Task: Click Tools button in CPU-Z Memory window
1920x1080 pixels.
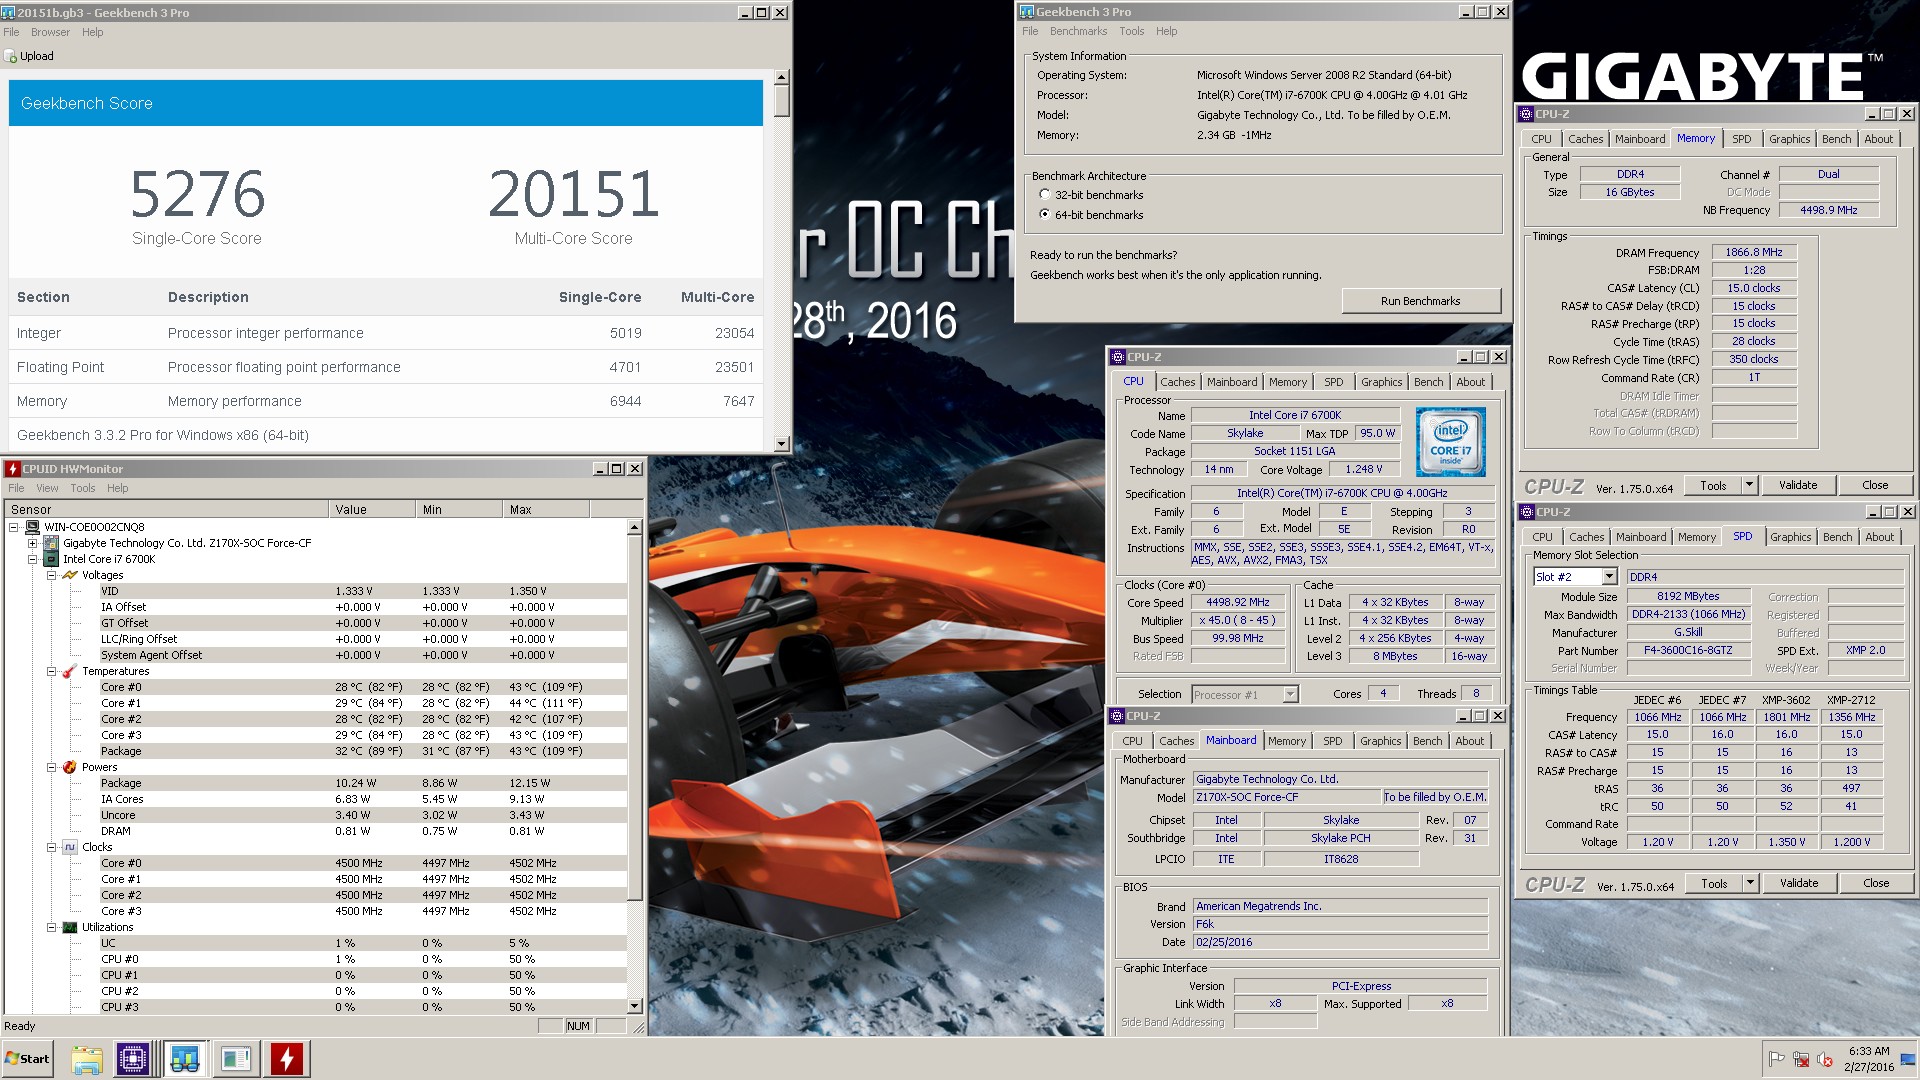Action: (x=1713, y=485)
